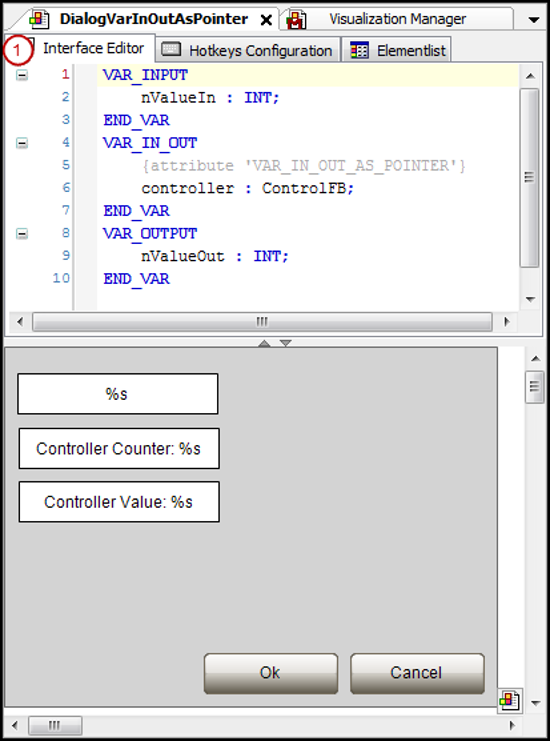This screenshot has height=741, width=550.
Task: Click the code editor scroll right arrow
Action: (x=507, y=322)
